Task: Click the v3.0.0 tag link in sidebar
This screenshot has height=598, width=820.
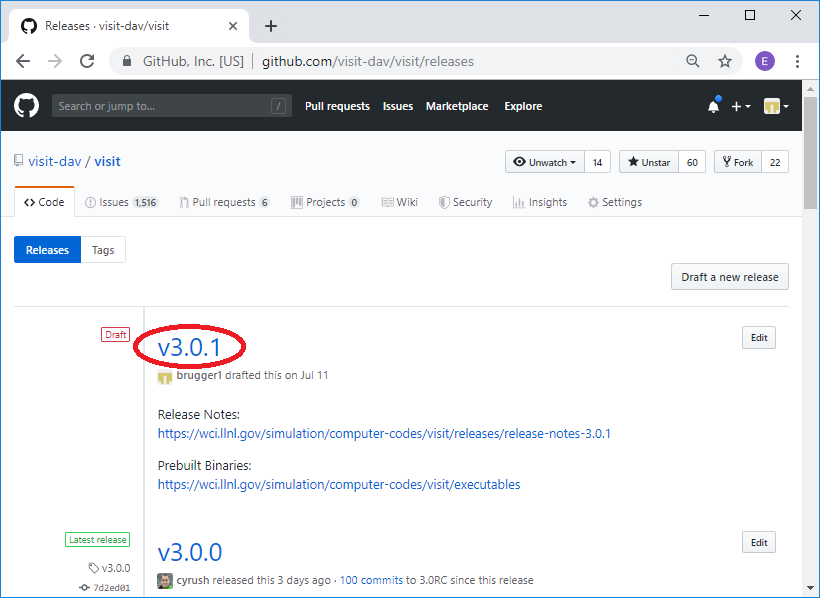Action: [110, 568]
